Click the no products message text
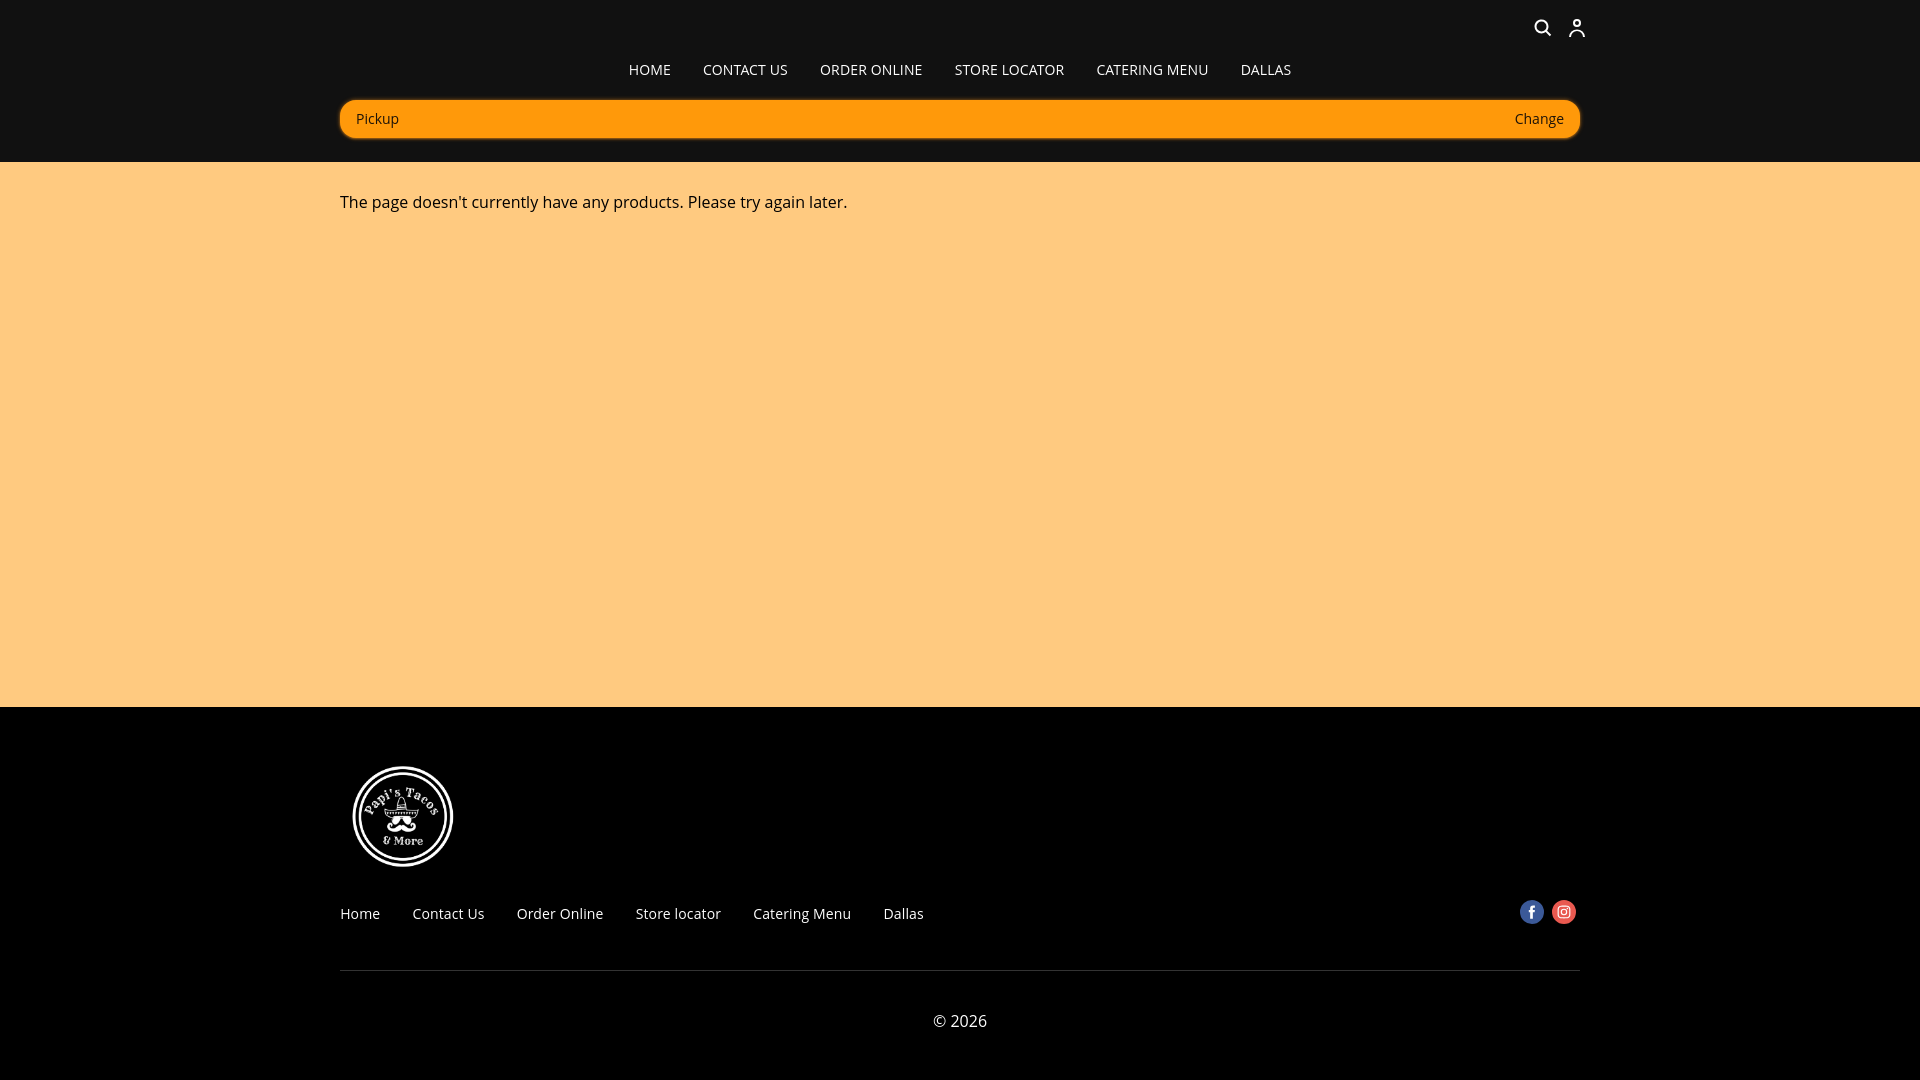The height and width of the screenshot is (1080, 1920). 593,202
